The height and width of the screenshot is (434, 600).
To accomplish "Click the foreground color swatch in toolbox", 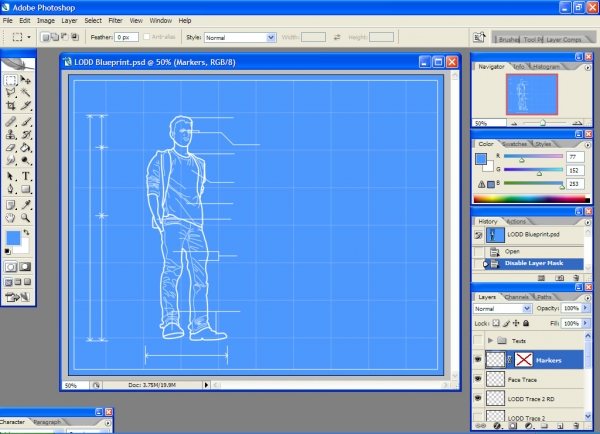I will 13,238.
